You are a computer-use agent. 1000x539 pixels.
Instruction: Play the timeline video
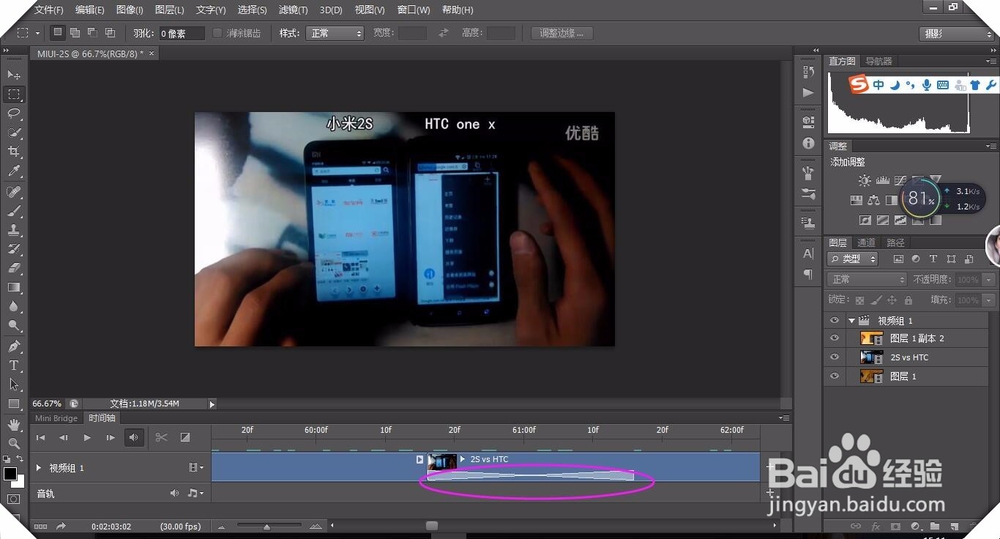point(87,438)
